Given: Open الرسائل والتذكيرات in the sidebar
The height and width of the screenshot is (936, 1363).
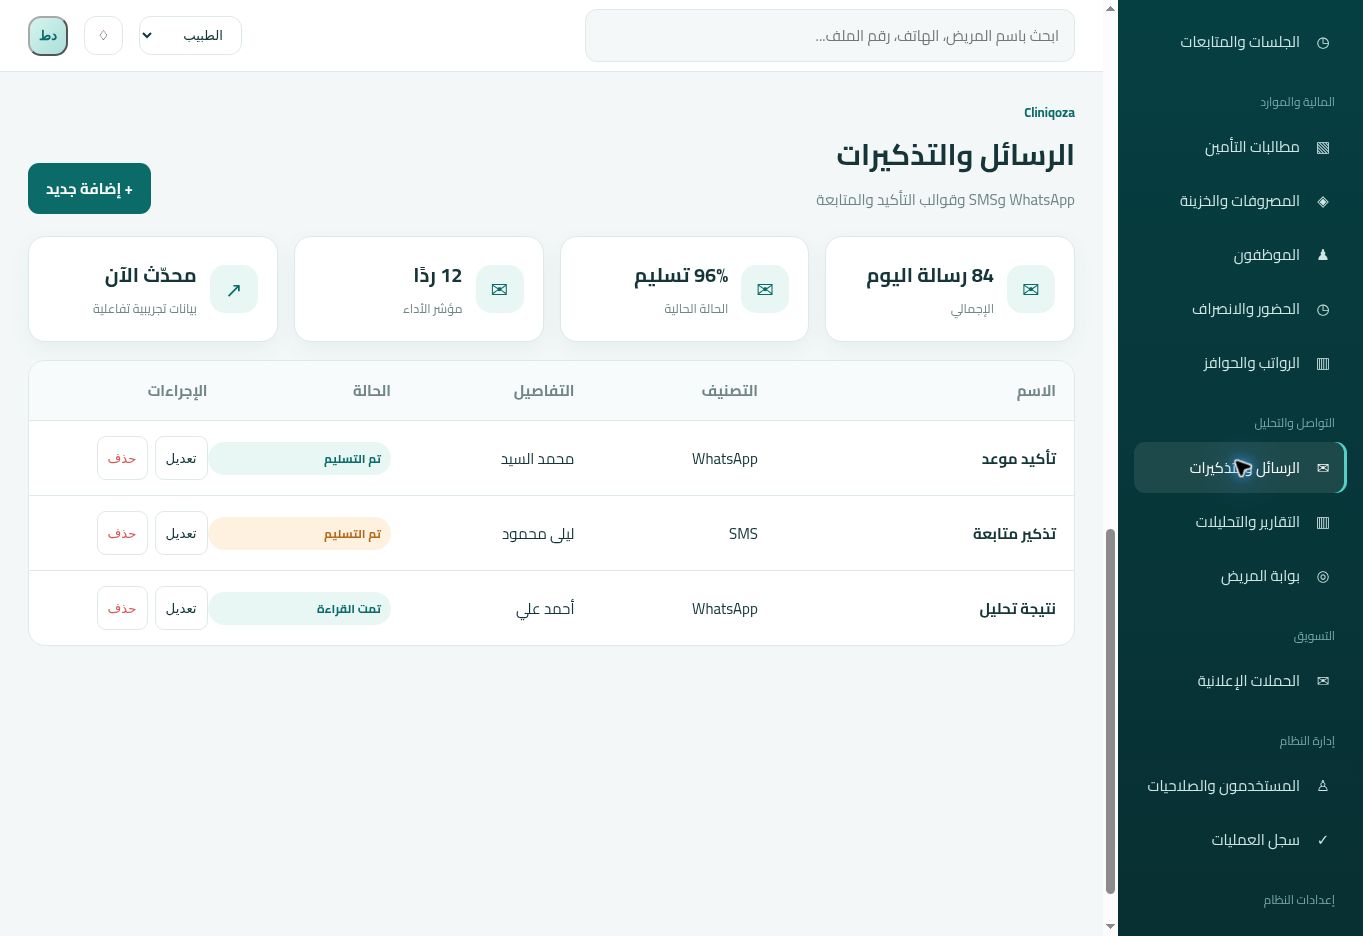Looking at the screenshot, I should pyautogui.click(x=1240, y=468).
